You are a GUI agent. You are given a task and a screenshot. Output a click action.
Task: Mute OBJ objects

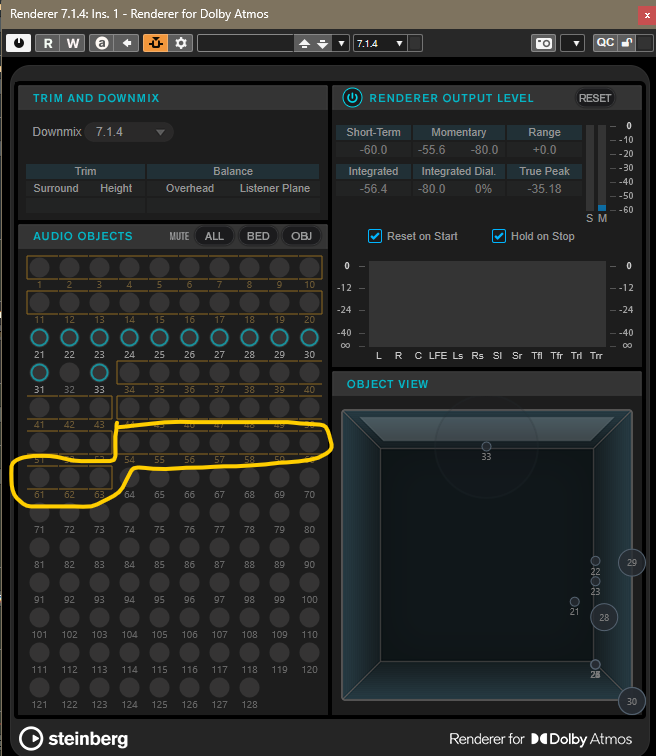[301, 236]
